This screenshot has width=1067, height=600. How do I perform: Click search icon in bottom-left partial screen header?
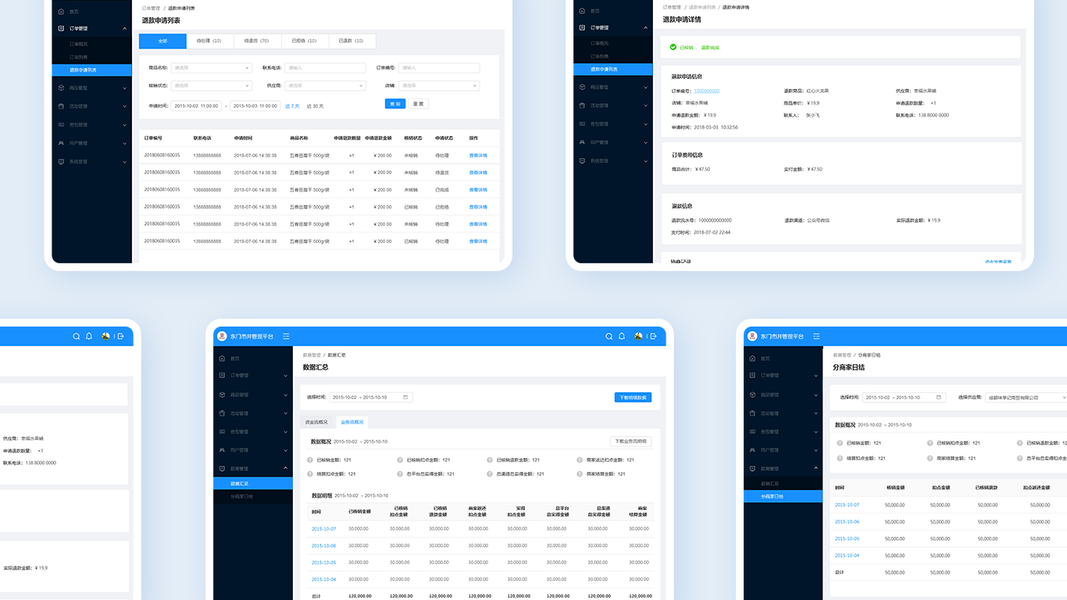(76, 336)
